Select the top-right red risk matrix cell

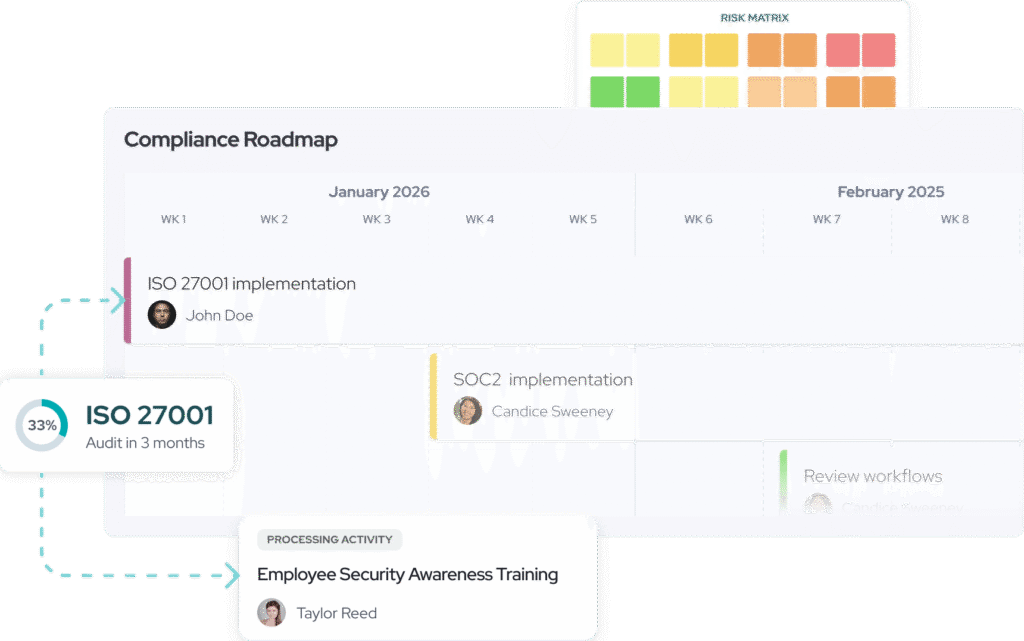(879, 50)
